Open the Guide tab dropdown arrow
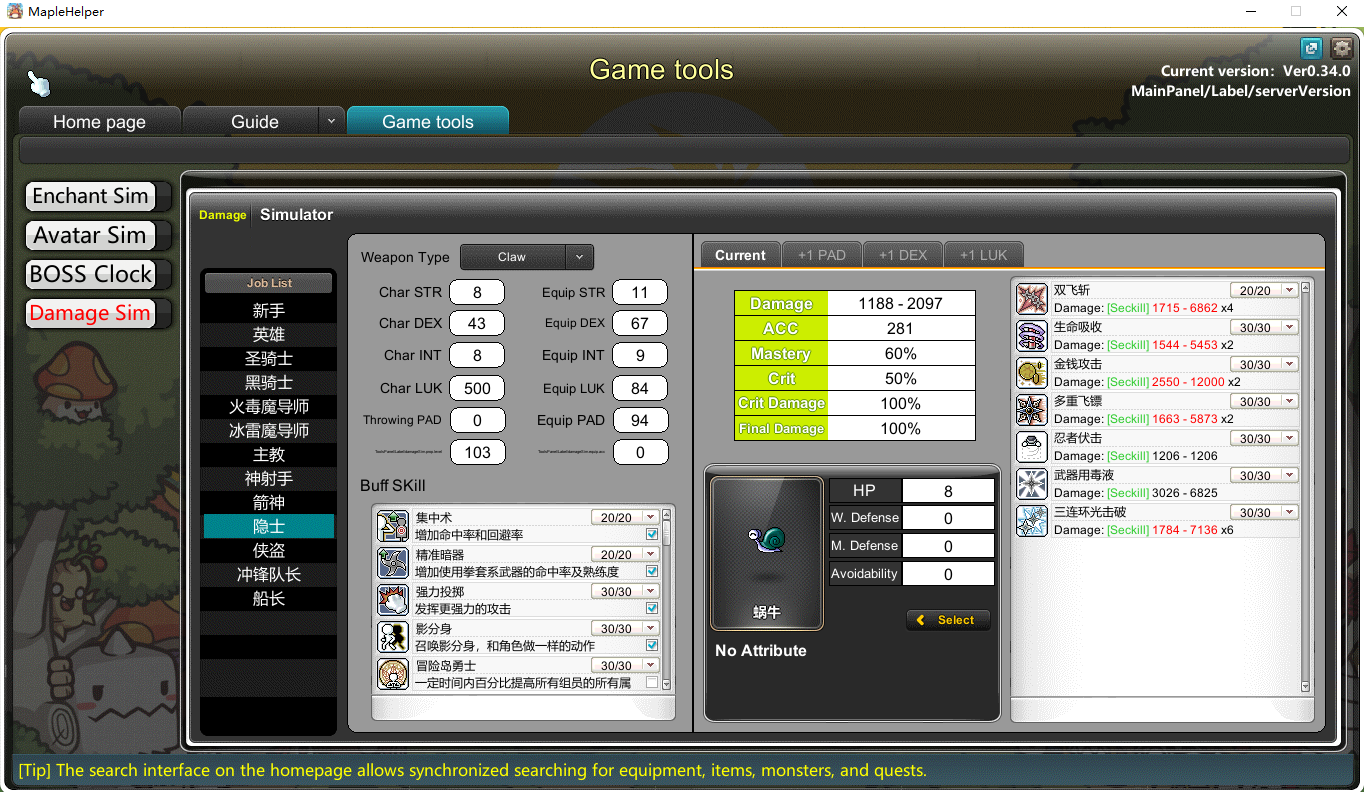This screenshot has height=792, width=1364. [x=331, y=121]
